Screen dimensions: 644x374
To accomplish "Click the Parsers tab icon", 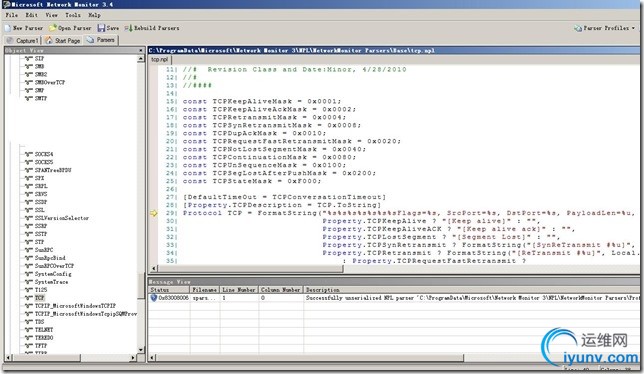I will 90,40.
